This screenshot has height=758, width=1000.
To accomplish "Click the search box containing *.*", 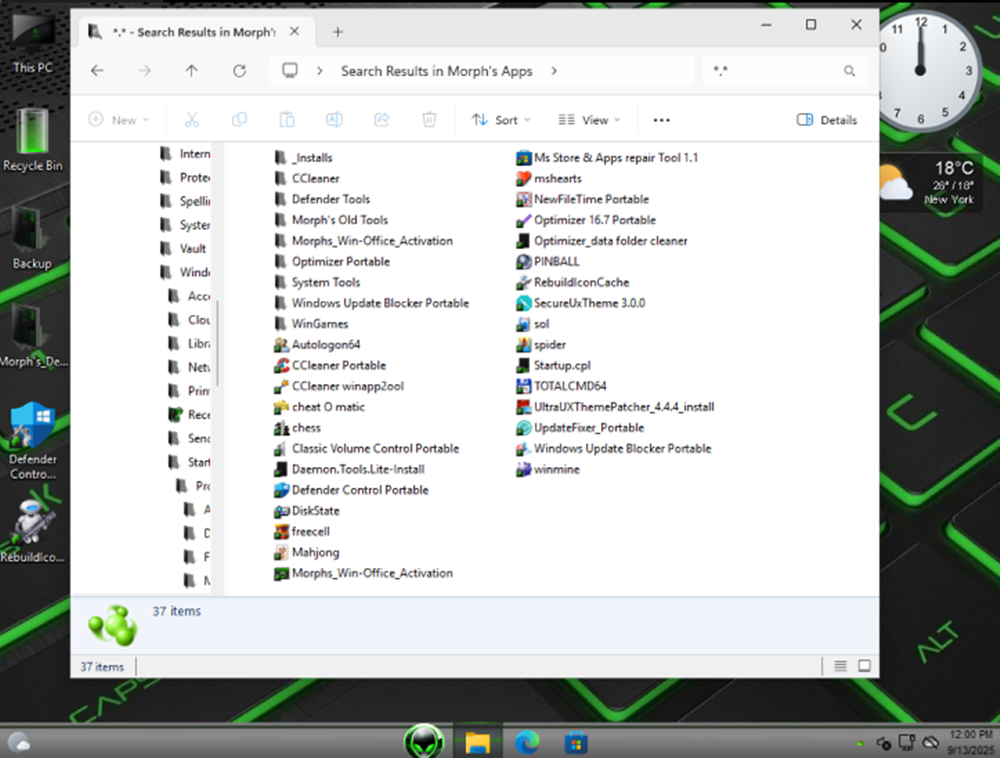I will [x=775, y=71].
